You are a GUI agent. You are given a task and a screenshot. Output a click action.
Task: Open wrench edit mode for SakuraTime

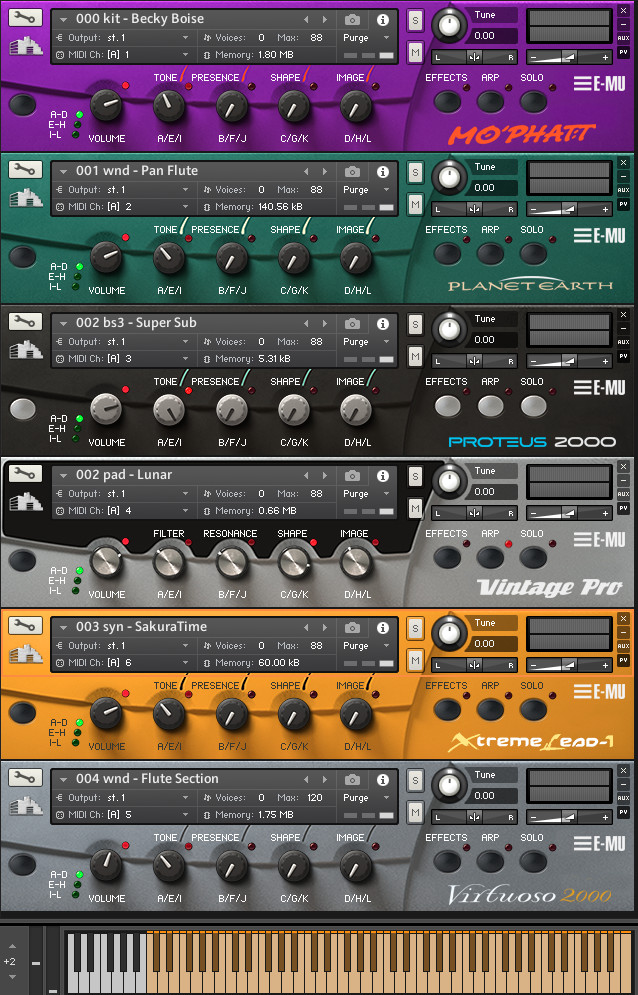(25, 626)
